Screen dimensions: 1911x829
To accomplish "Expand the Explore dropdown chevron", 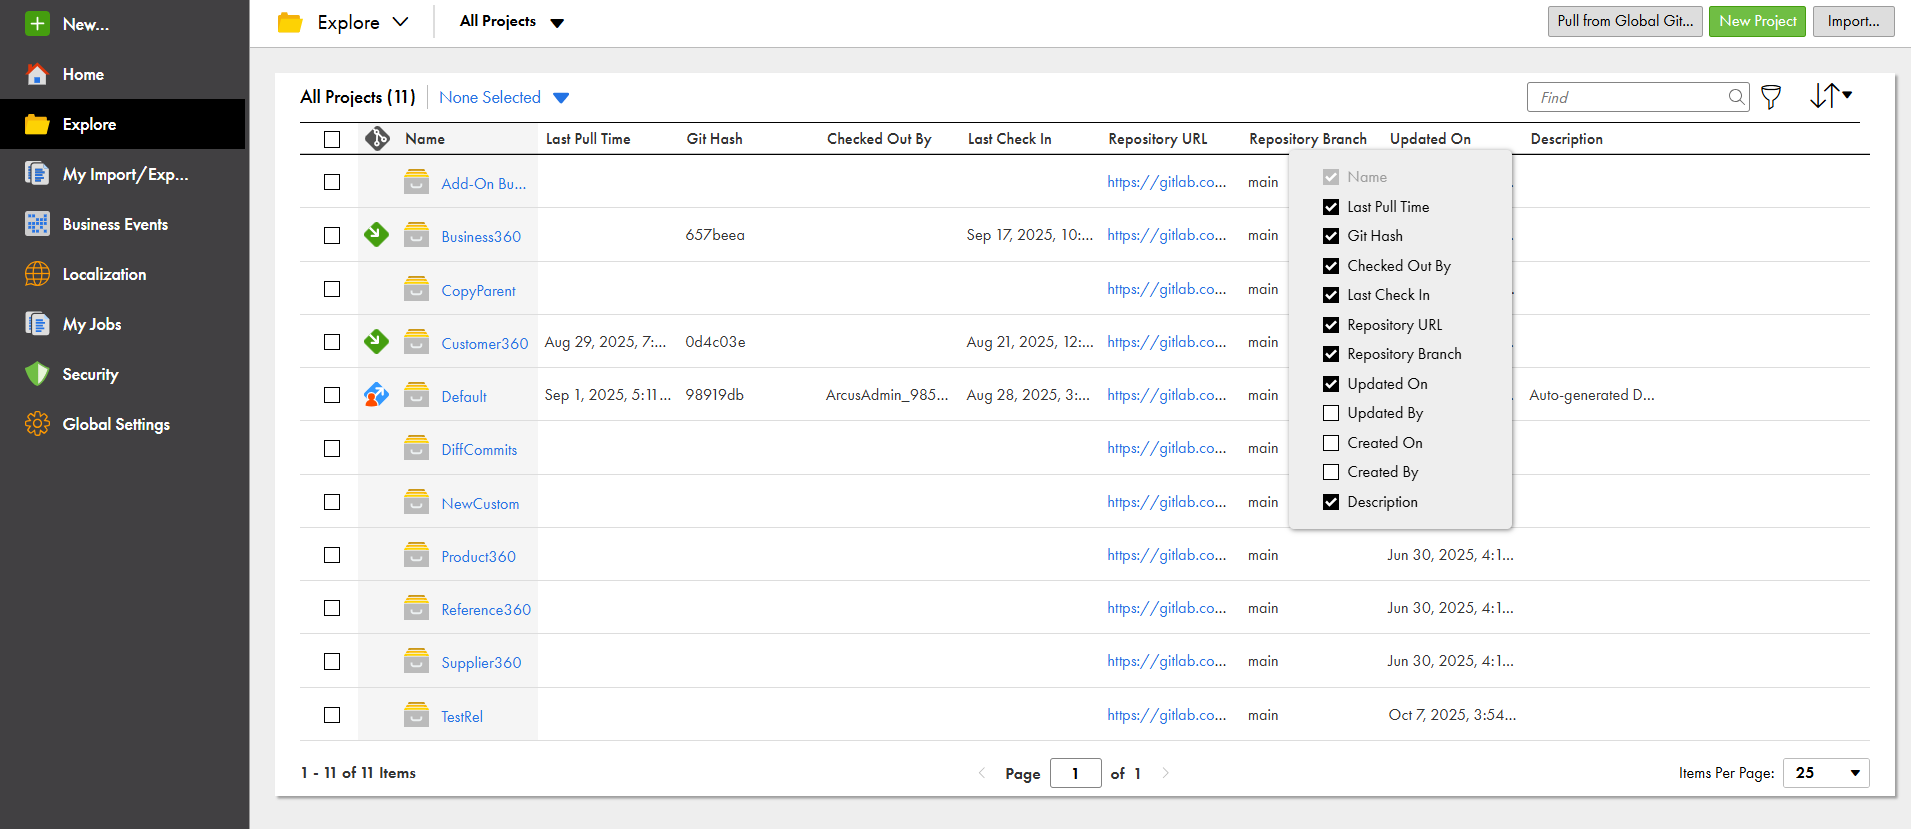I will pos(400,22).
